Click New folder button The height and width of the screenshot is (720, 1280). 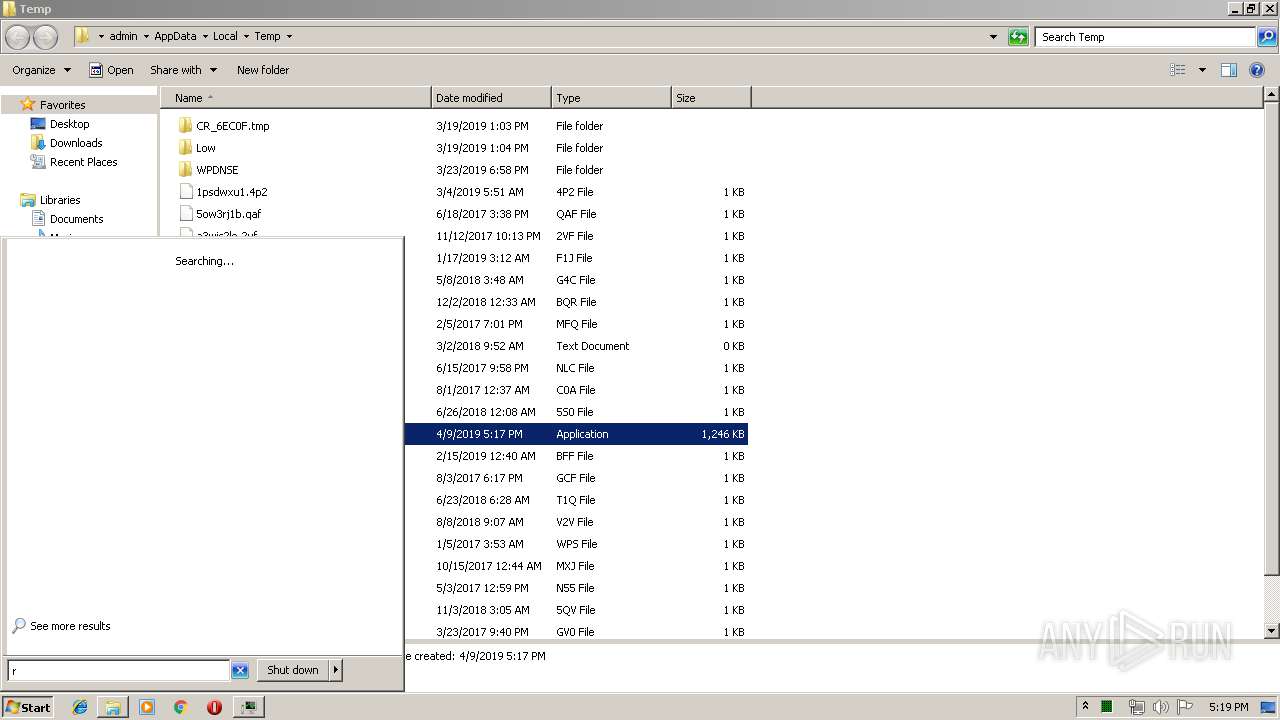[263, 70]
